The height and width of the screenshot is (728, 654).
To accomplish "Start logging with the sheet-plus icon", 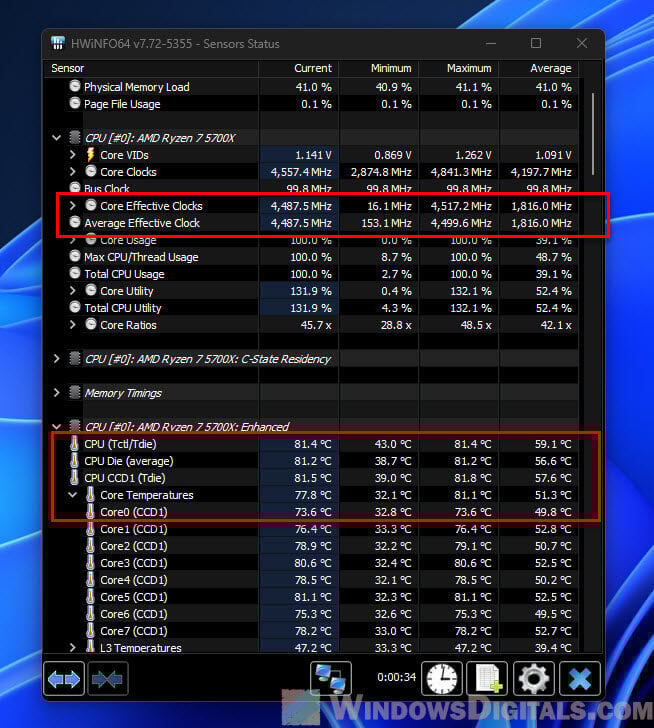I will click(487, 679).
